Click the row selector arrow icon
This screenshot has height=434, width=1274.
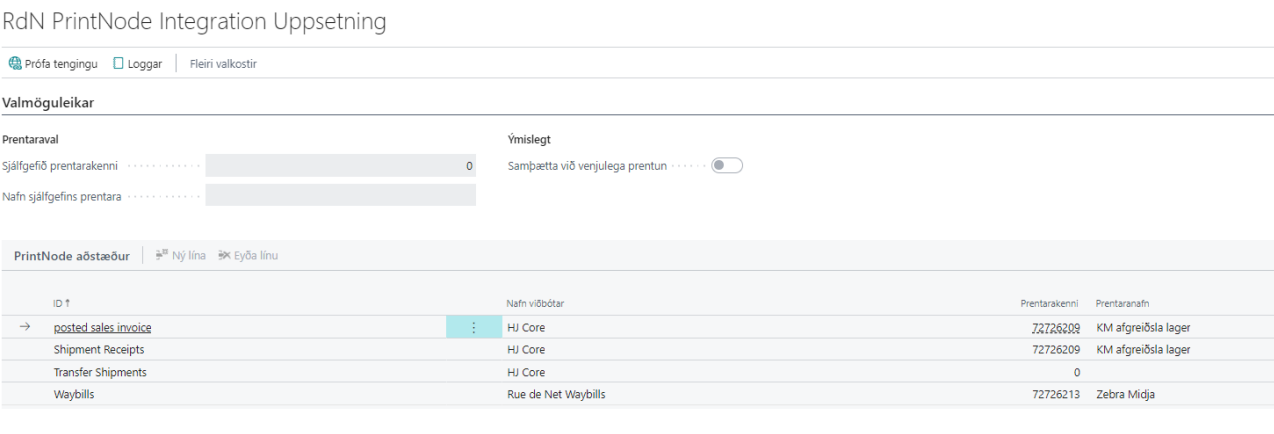point(25,327)
